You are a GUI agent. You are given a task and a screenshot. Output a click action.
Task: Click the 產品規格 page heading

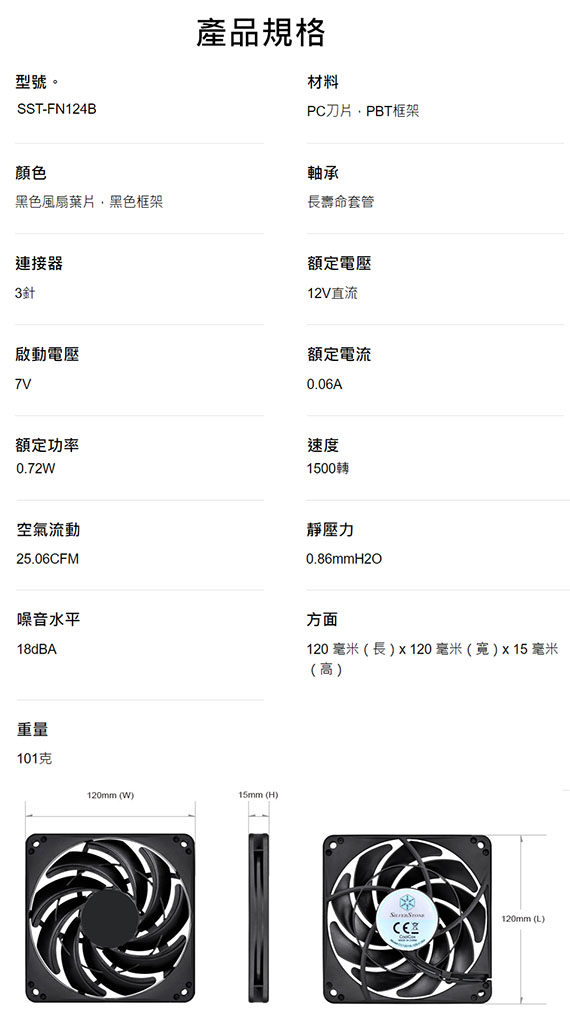pos(262,33)
